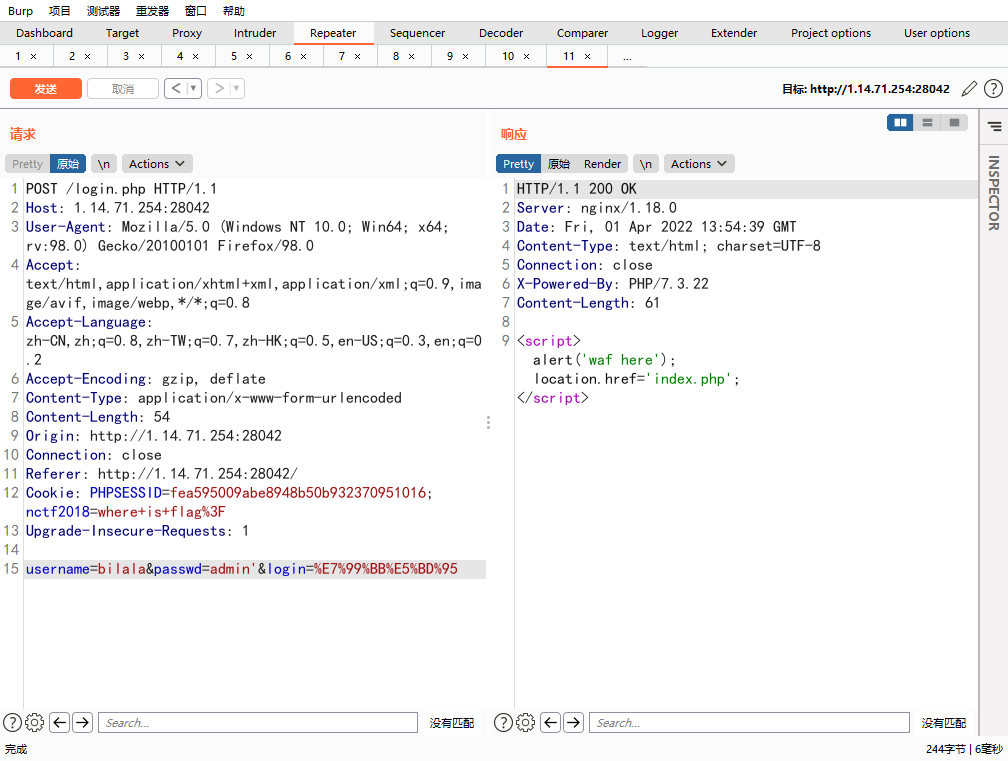1008x761 pixels.
Task: Grab the pane splitter handle between request and response
Action: (x=489, y=422)
